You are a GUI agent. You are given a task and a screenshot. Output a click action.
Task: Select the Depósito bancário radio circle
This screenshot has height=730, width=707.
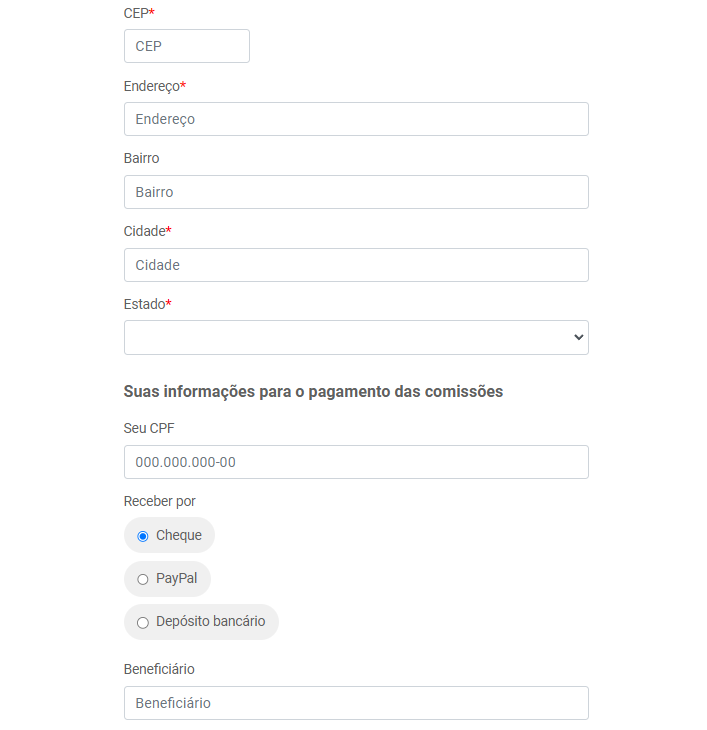(143, 622)
